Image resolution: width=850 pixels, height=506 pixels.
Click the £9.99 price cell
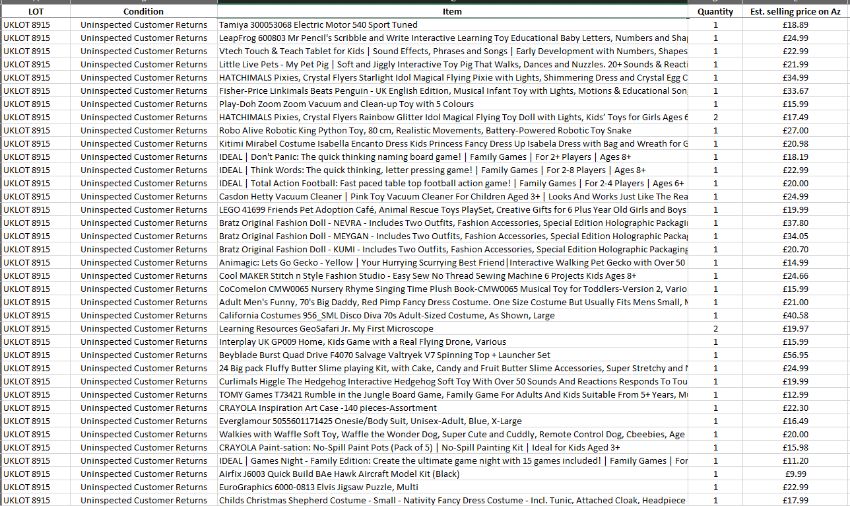(x=795, y=474)
